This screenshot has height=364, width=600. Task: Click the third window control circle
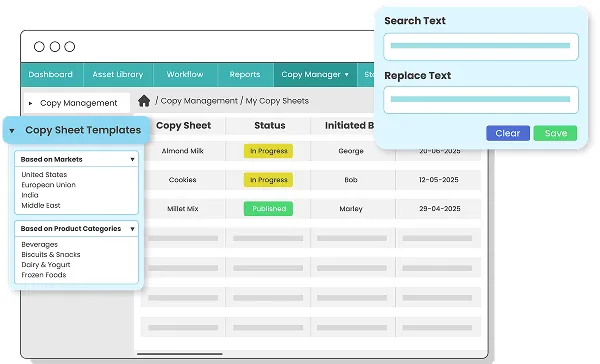pyautogui.click(x=70, y=47)
